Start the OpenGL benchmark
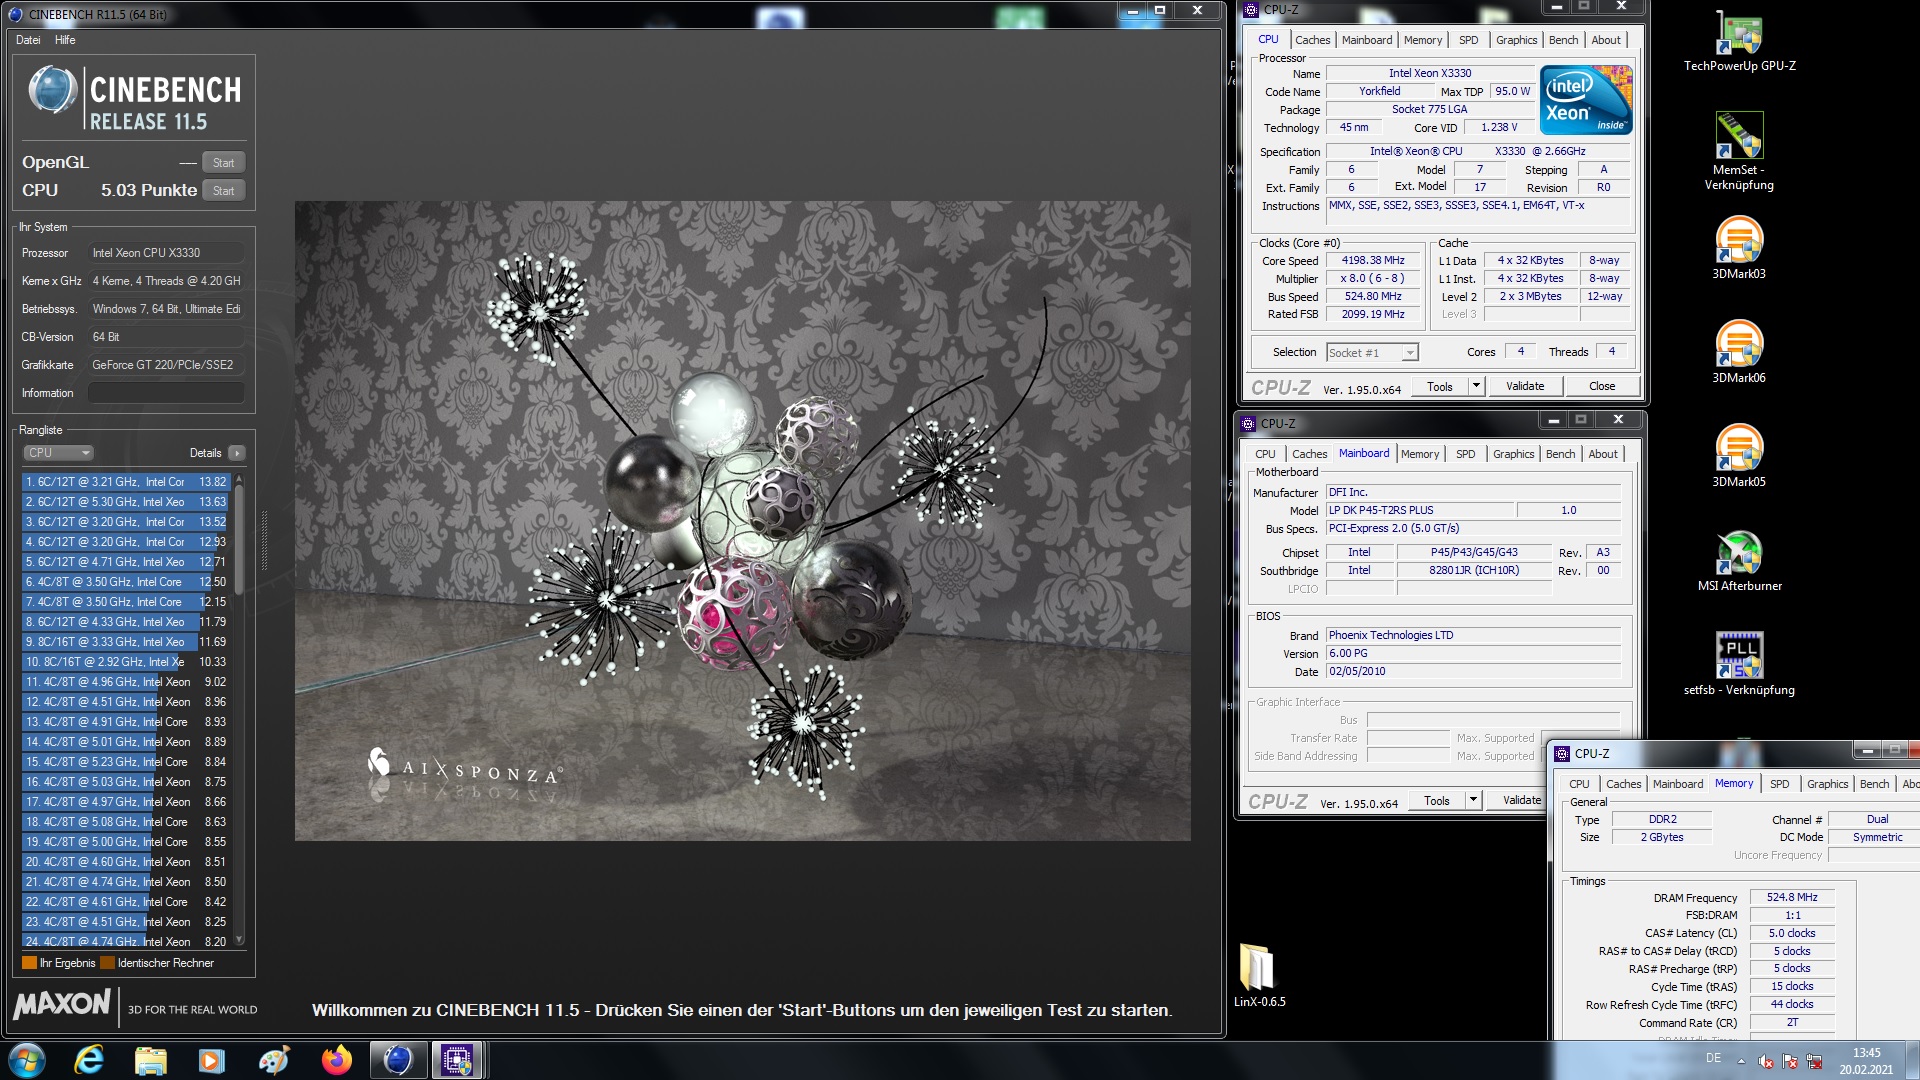The width and height of the screenshot is (1920, 1080). click(224, 163)
